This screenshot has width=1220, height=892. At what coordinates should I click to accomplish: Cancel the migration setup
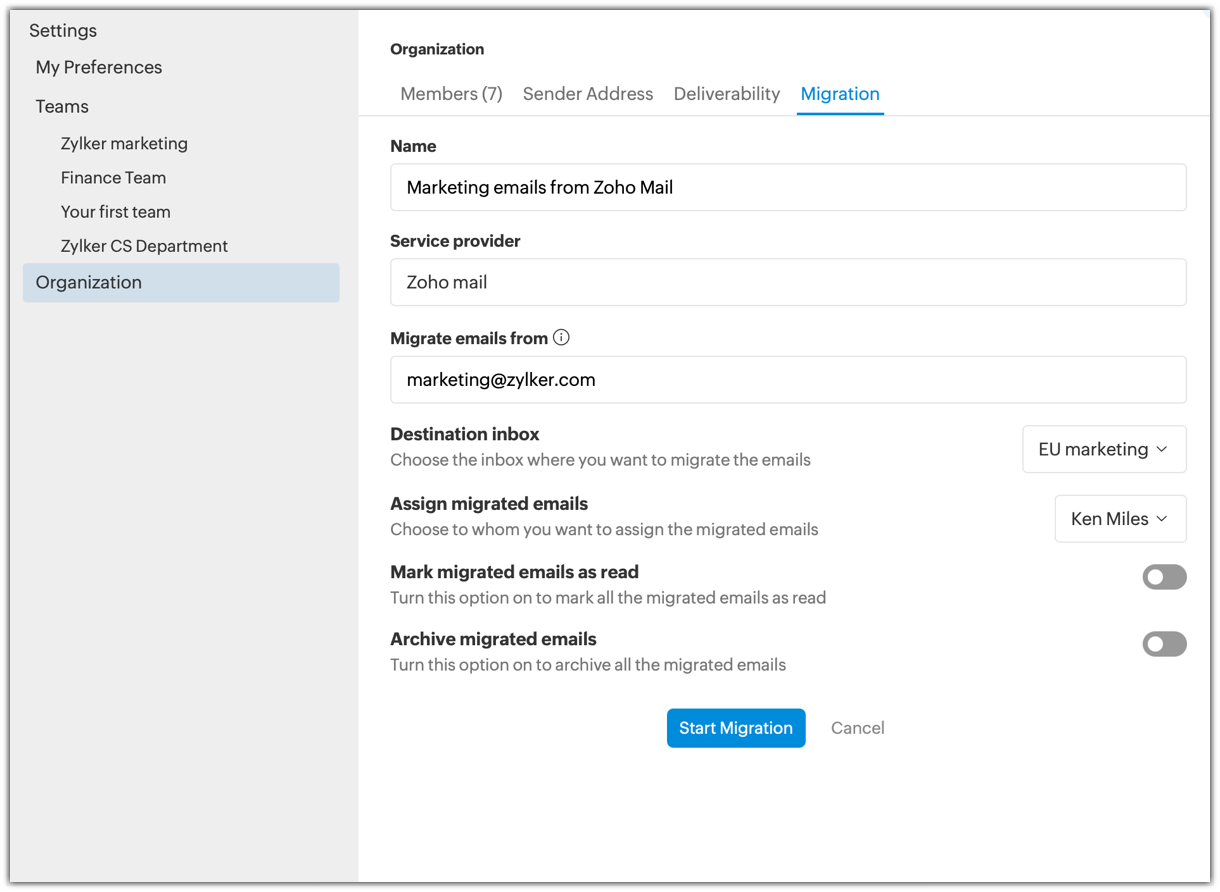click(x=857, y=728)
